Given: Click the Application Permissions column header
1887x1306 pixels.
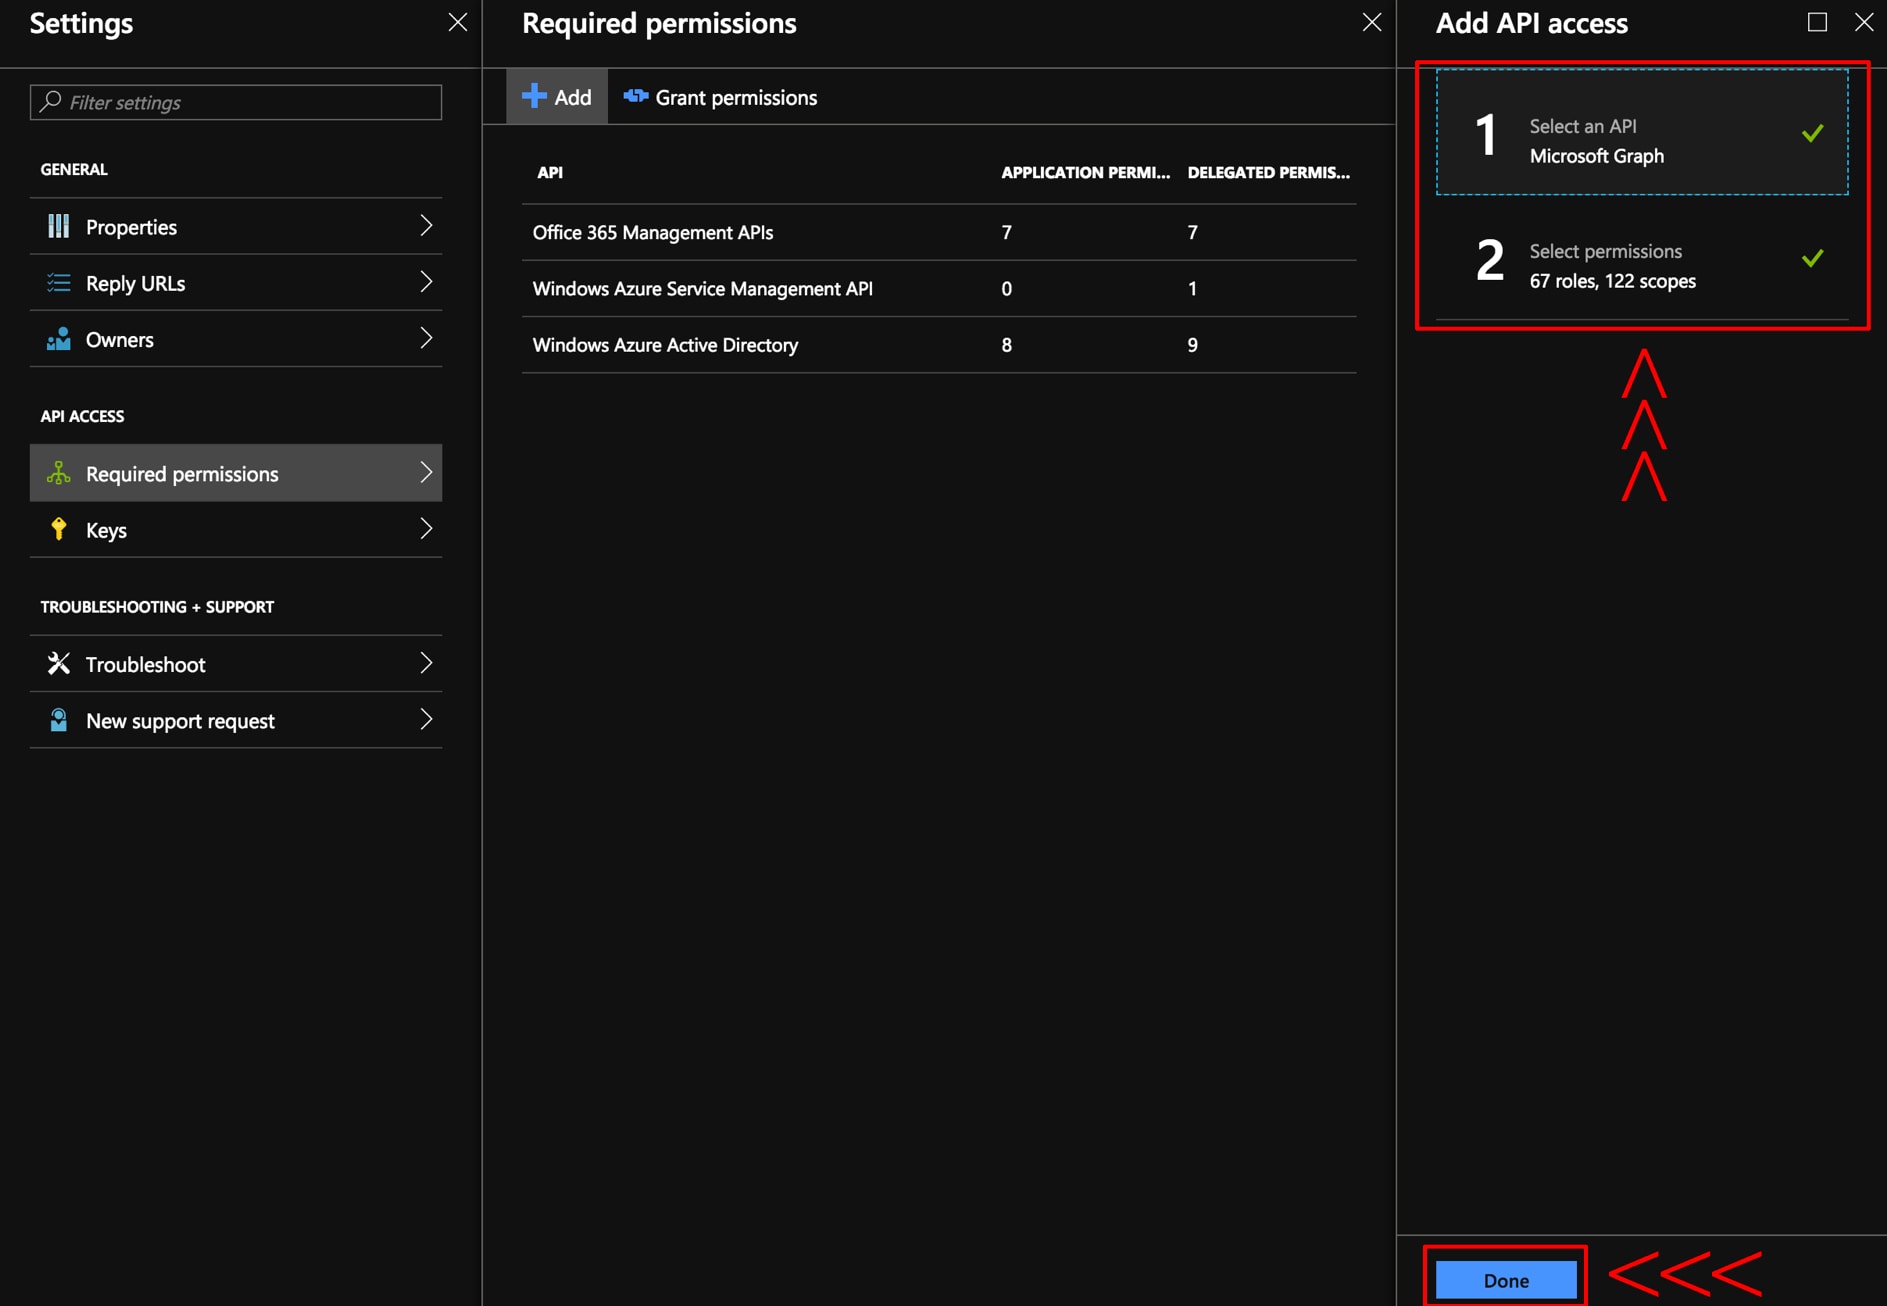Looking at the screenshot, I should (x=1085, y=172).
